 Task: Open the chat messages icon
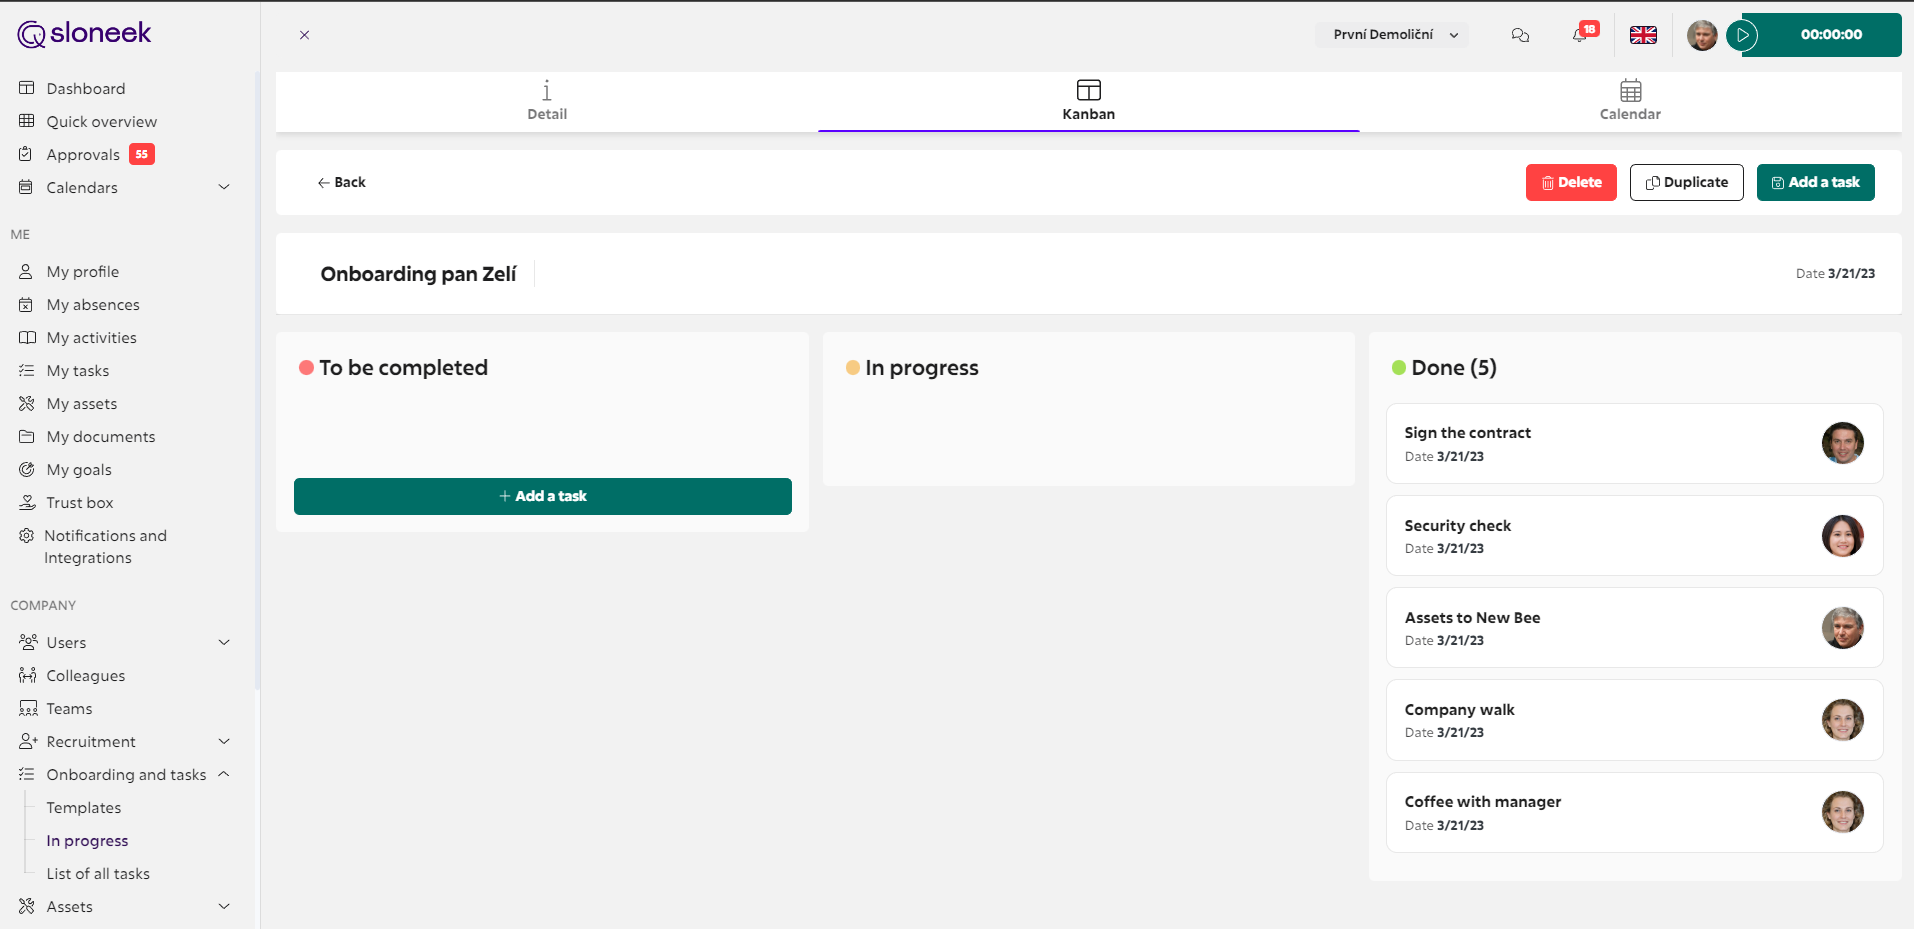[x=1520, y=35]
